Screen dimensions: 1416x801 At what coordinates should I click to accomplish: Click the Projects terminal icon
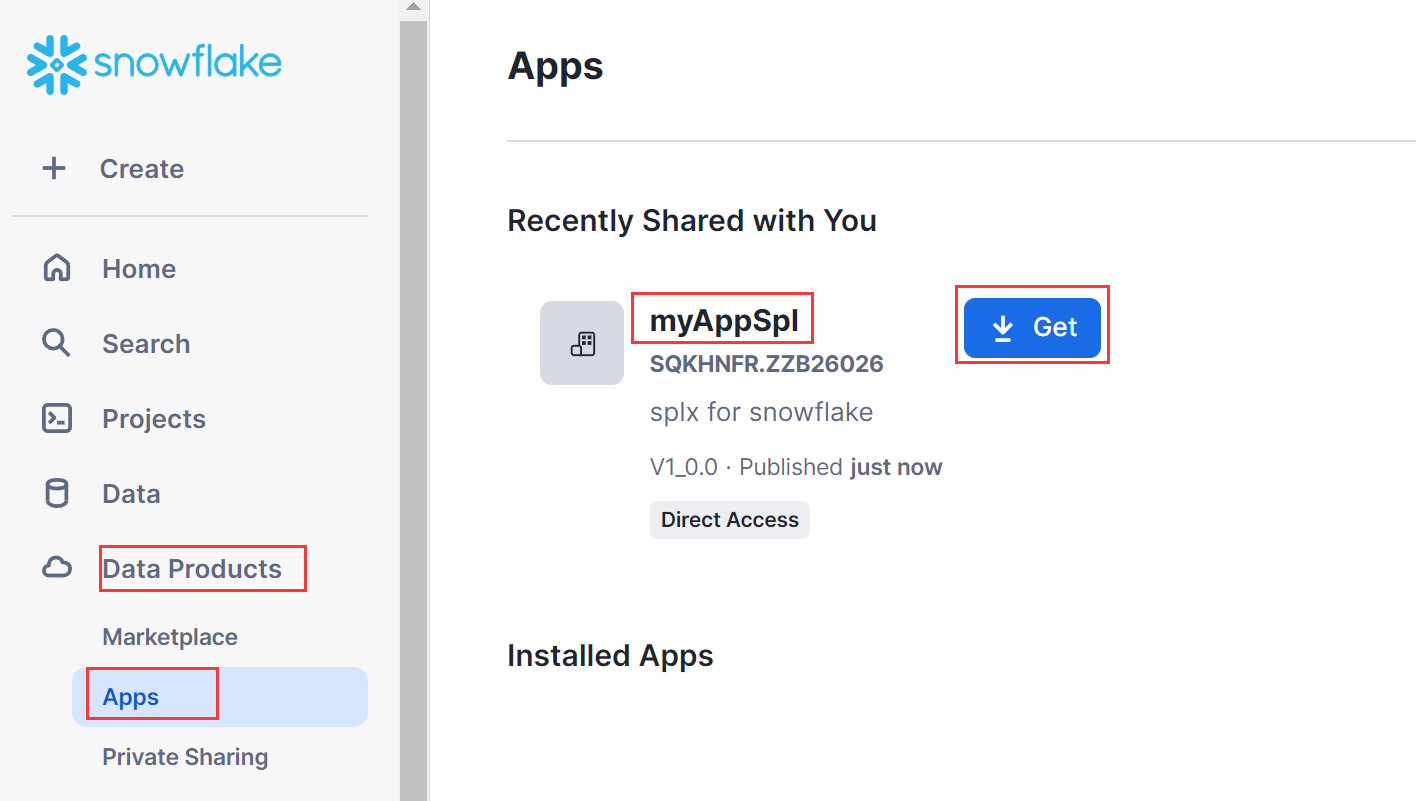(x=57, y=418)
